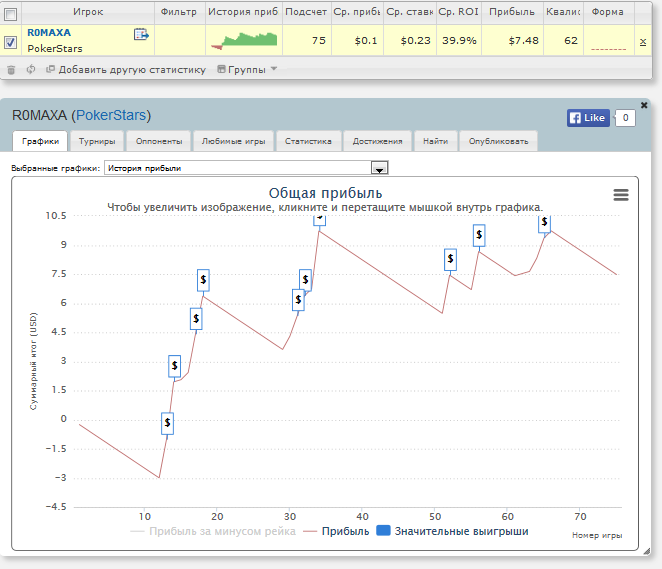Click the dollar marker at game 34 peak
662x569 pixels.
click(320, 220)
